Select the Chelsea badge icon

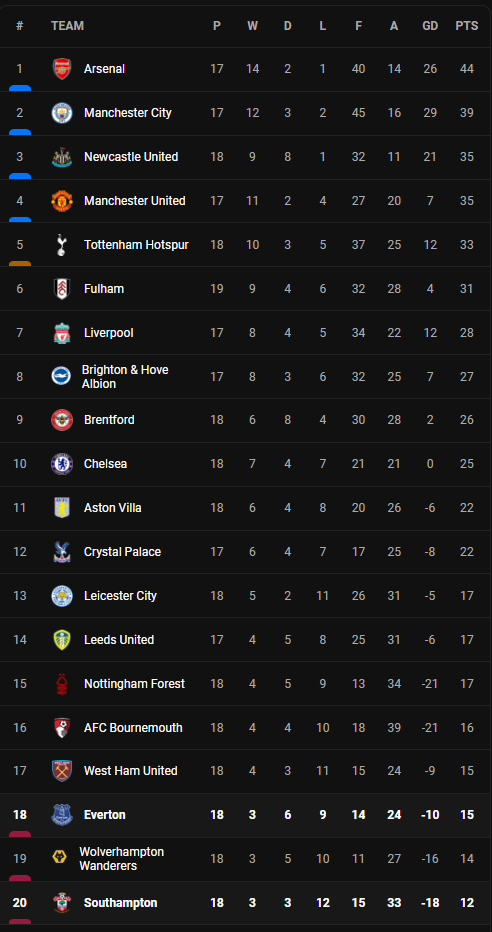click(62, 464)
